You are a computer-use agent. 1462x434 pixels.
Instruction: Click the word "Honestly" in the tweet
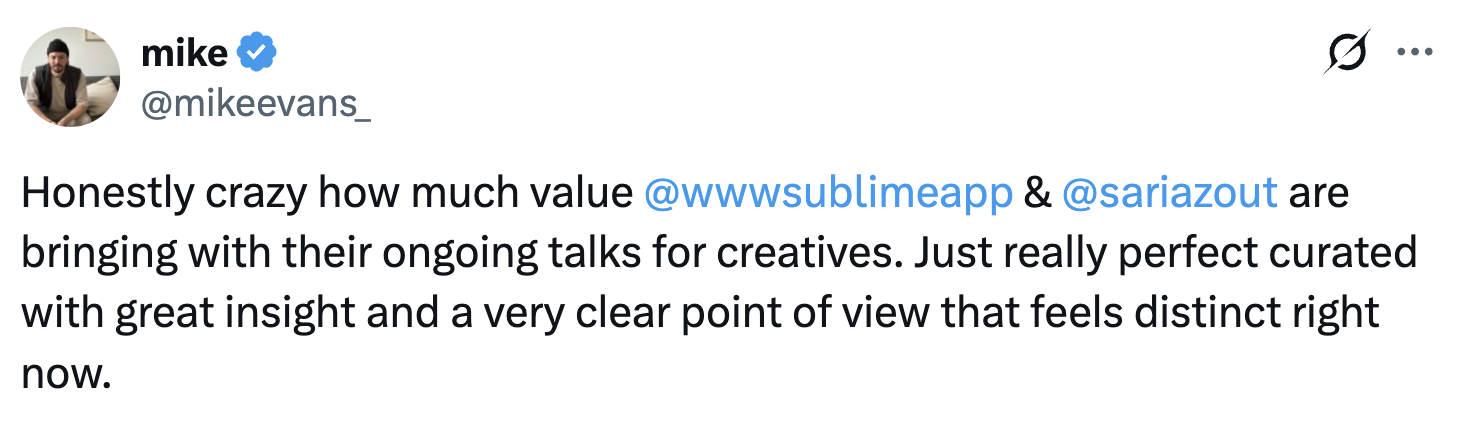click(x=106, y=193)
